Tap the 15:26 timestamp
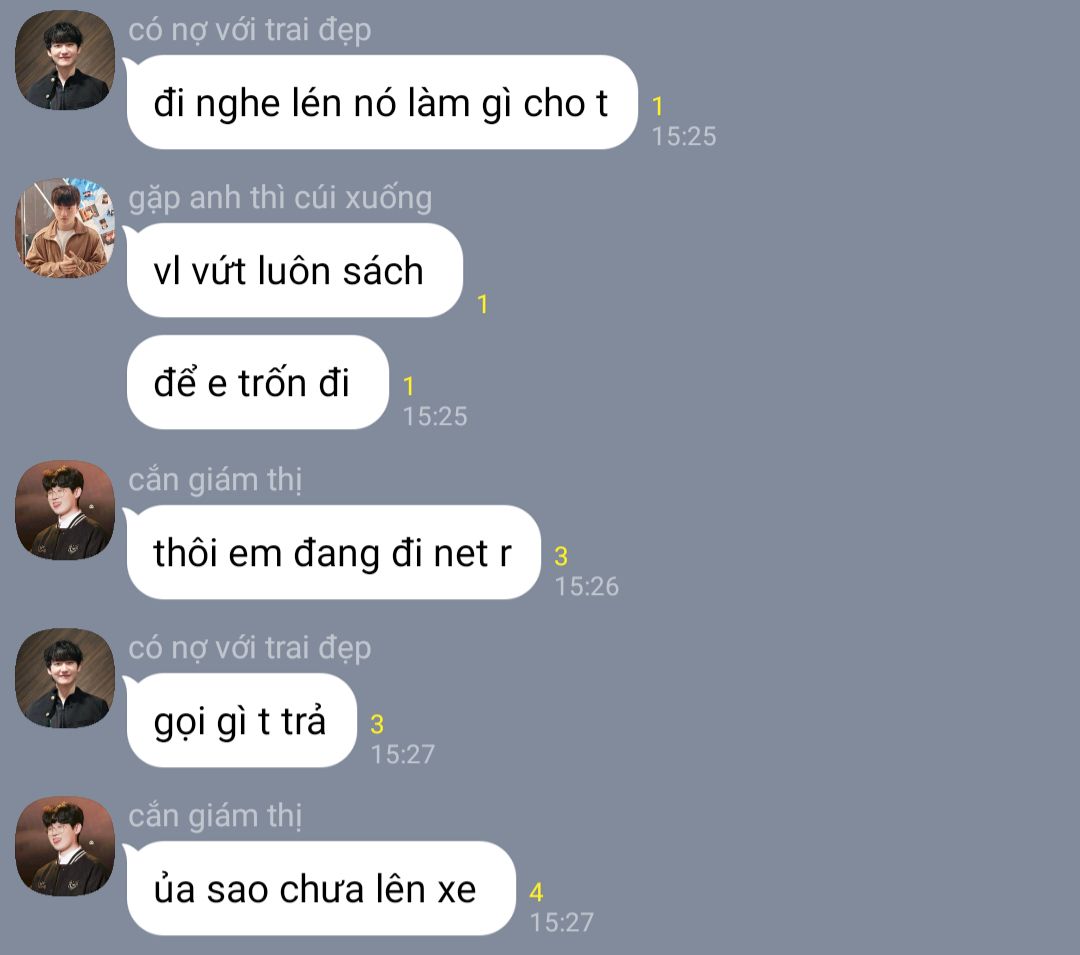Screen dimensions: 1080x955 coord(586,587)
